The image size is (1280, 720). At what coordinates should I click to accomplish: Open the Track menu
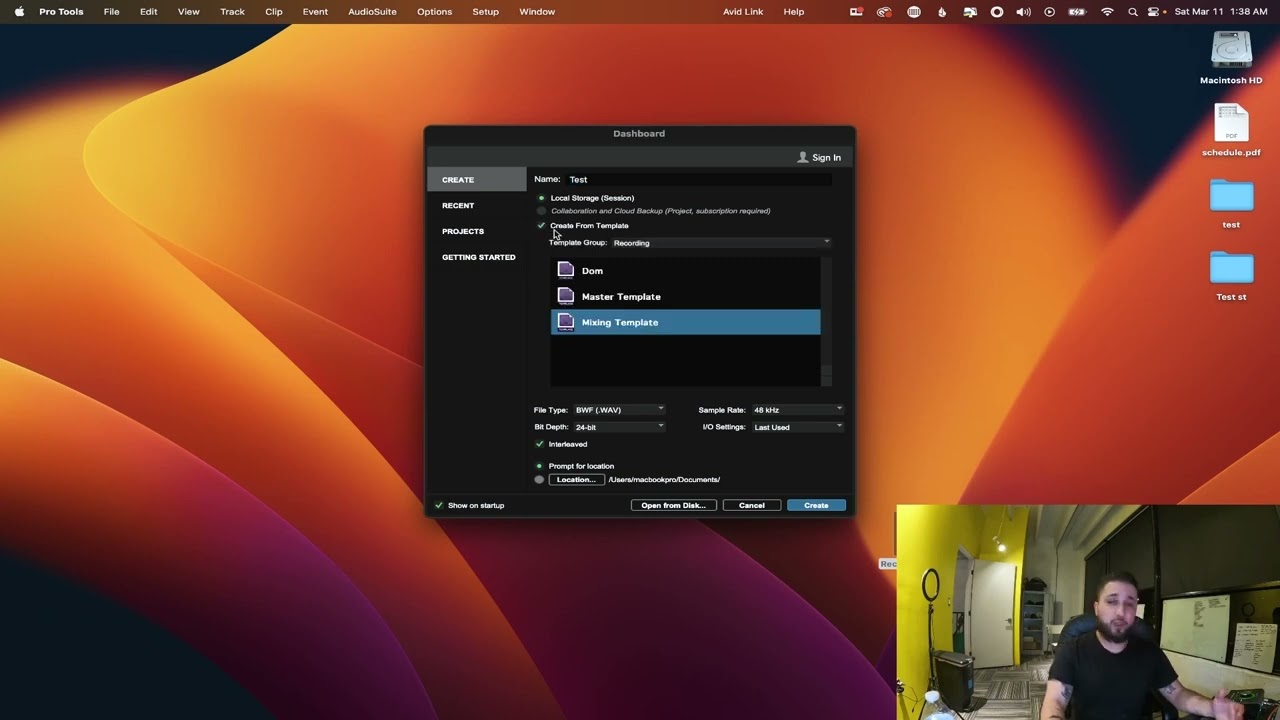click(x=232, y=12)
